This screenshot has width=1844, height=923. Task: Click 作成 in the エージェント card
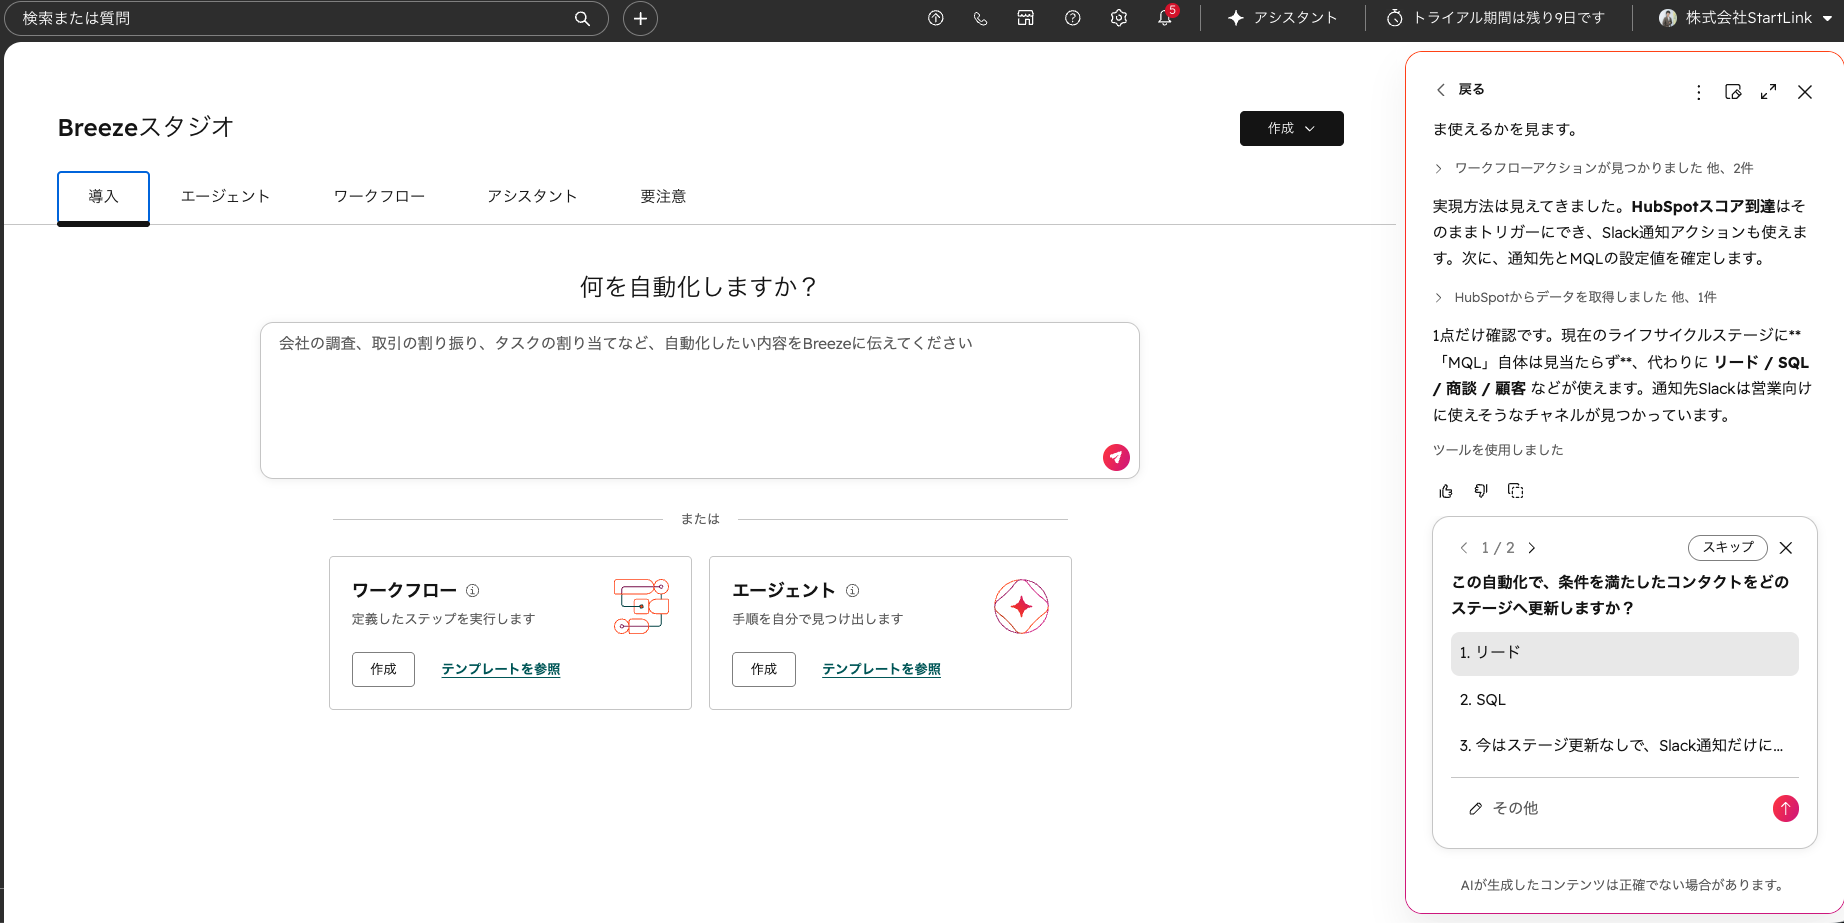(x=764, y=669)
